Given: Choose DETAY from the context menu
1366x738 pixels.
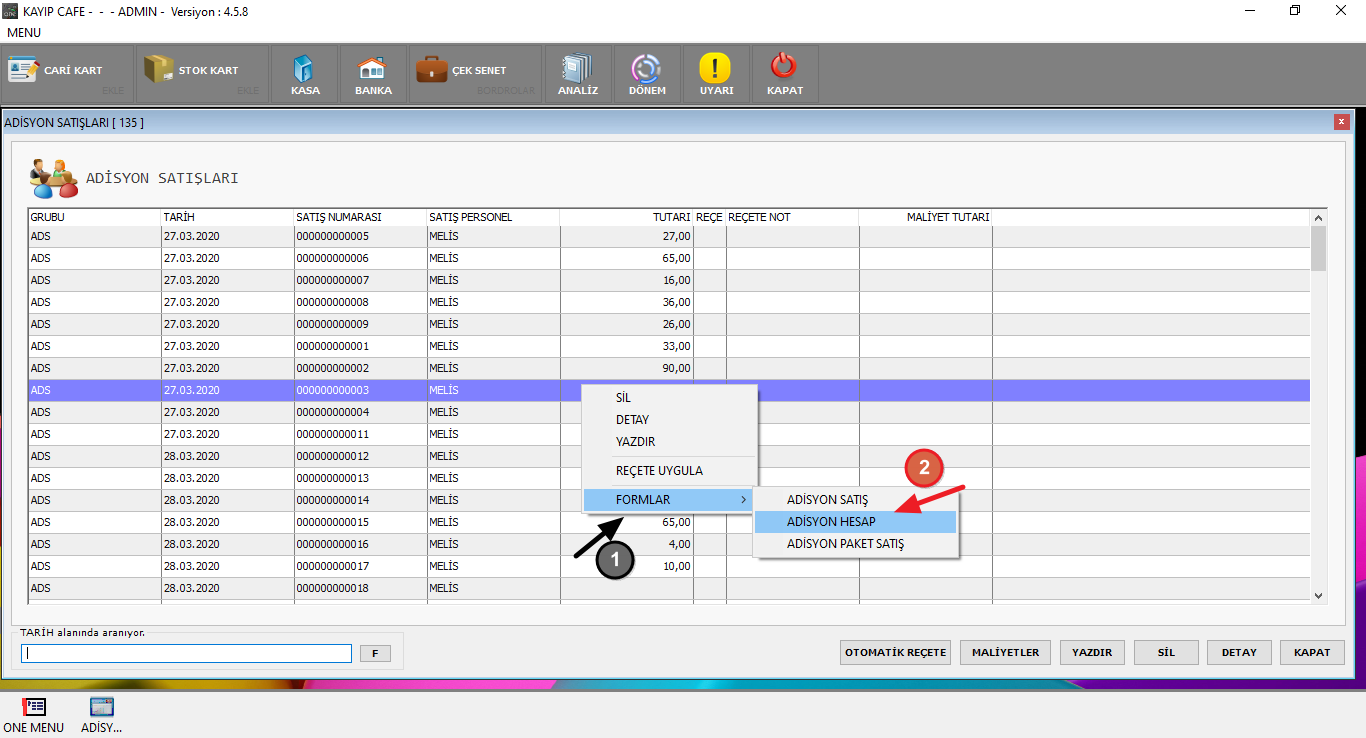Looking at the screenshot, I should (x=670, y=420).
